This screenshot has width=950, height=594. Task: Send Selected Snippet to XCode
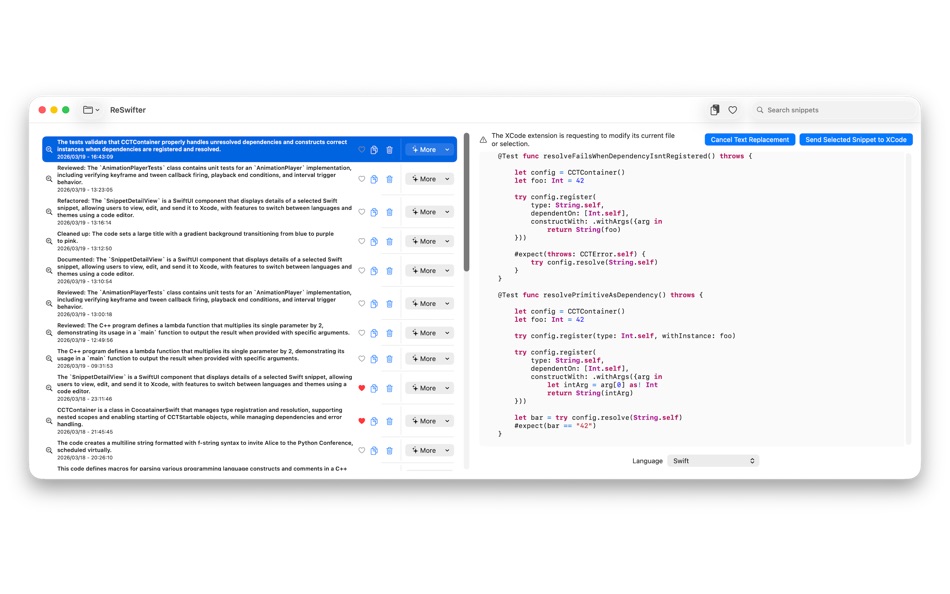pyautogui.click(x=856, y=140)
